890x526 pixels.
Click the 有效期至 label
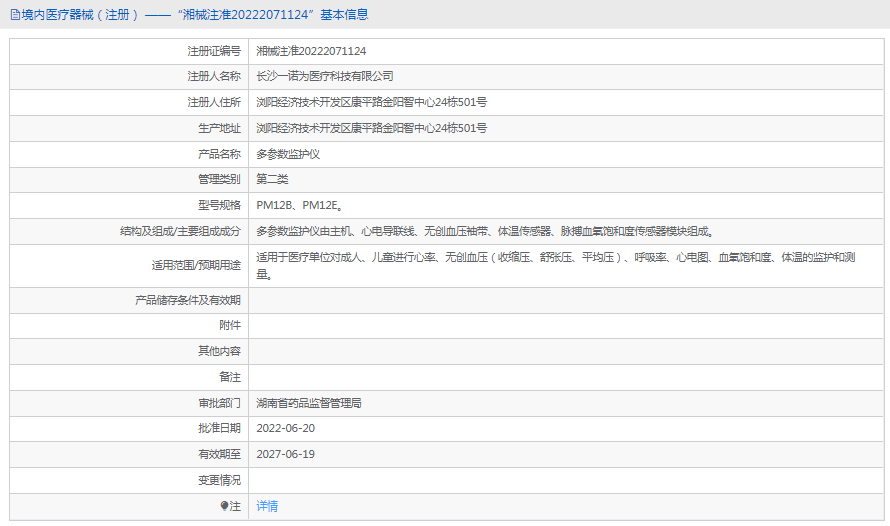click(x=219, y=455)
